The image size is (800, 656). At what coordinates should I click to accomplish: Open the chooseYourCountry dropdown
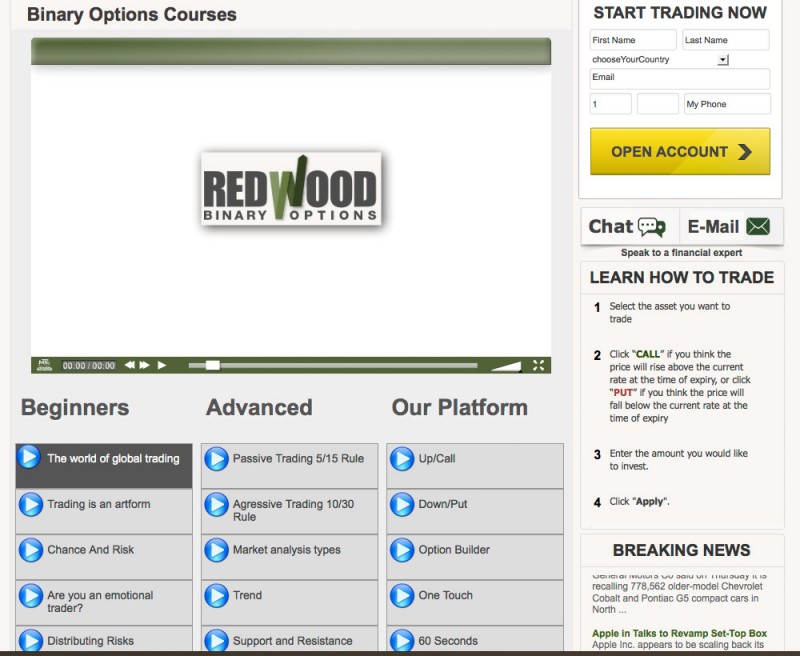pos(723,60)
